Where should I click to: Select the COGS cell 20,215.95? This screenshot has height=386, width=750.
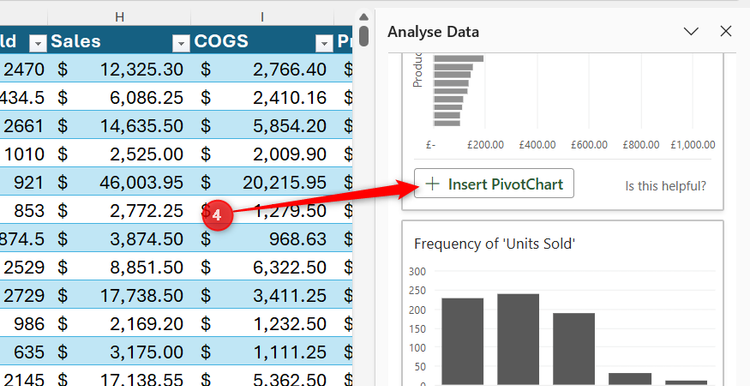(262, 182)
